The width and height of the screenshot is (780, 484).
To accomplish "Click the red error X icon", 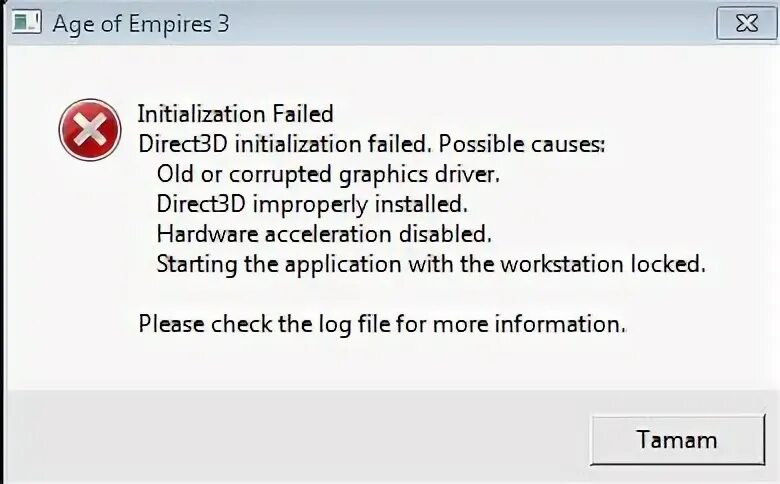I will click(x=90, y=131).
